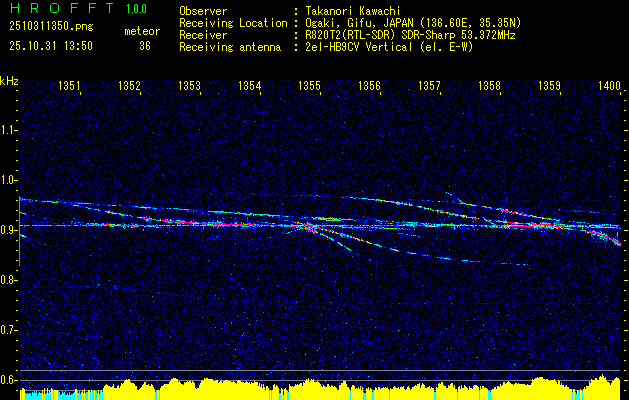Click the R820T2(RTL-SDR) SDR-Sharp 53.372MHz text

(x=410, y=35)
